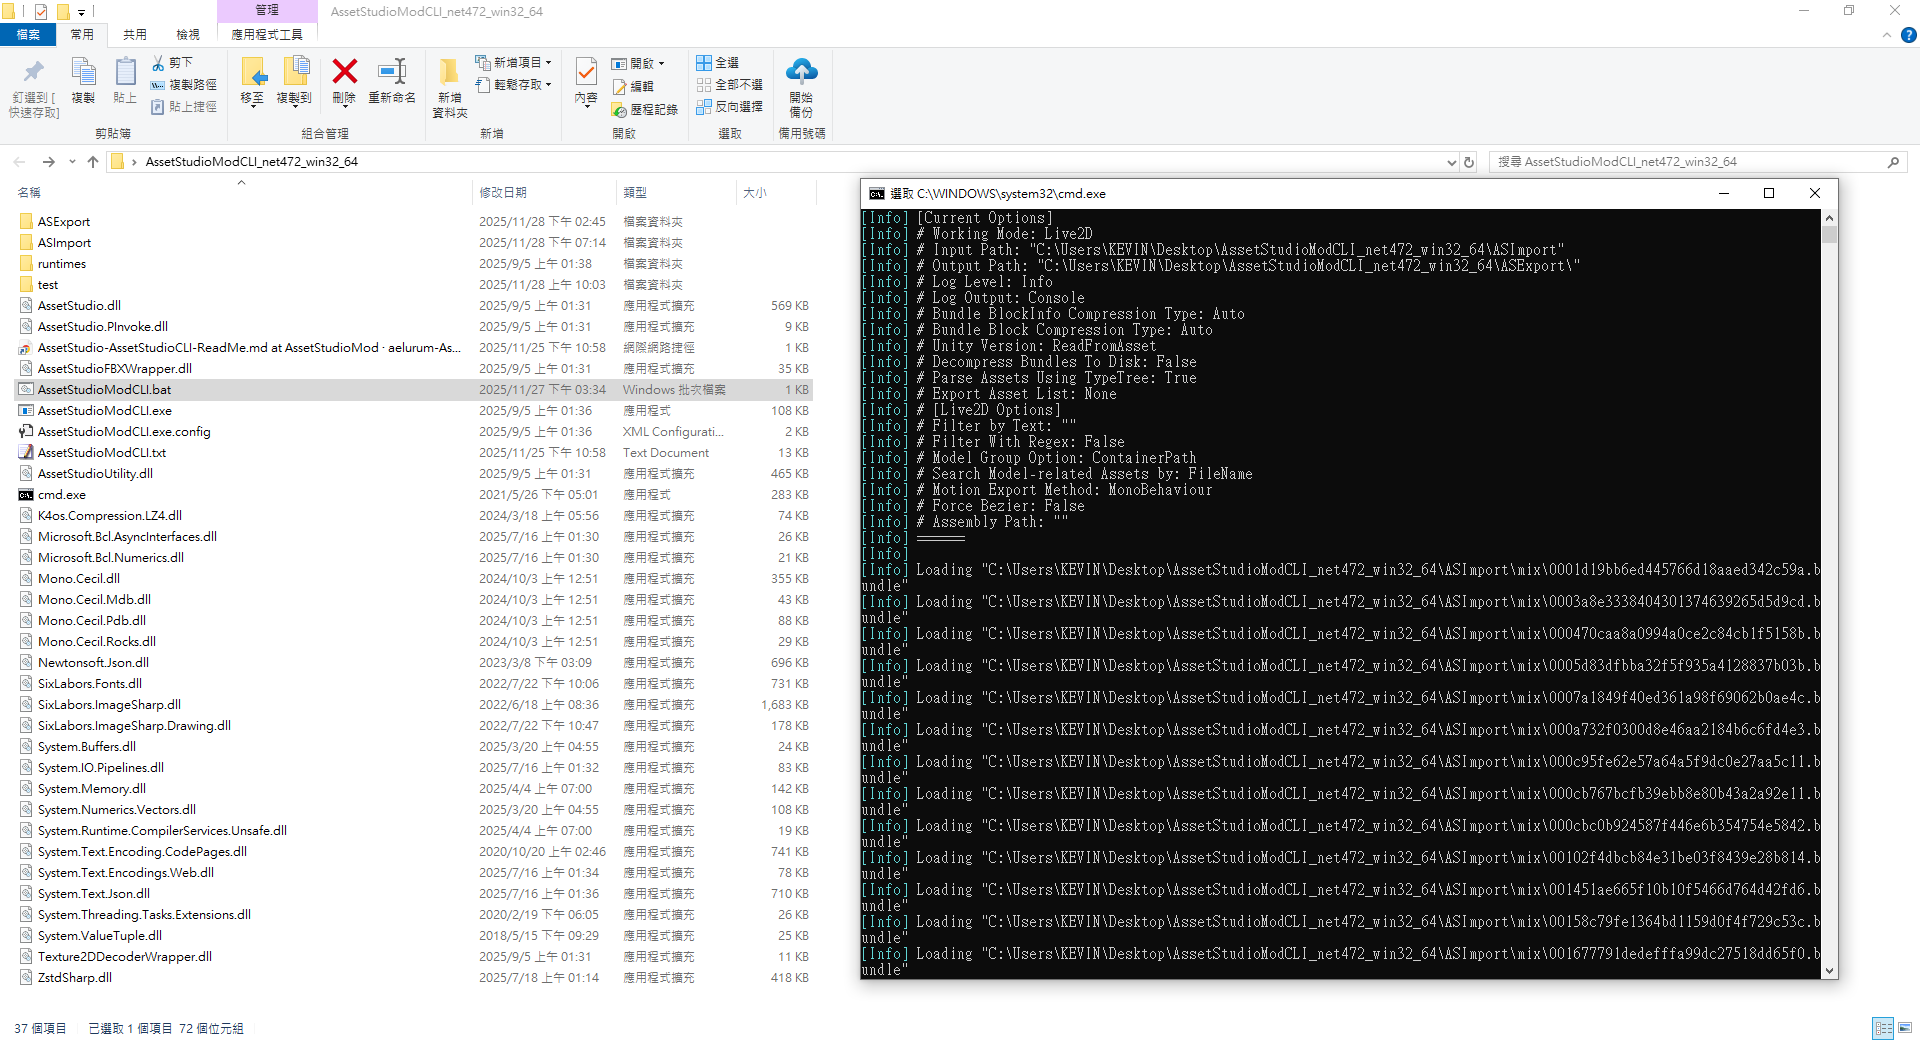Sort files by the Modified Date (修改日期) column
This screenshot has width=1920, height=1040.
[x=503, y=193]
